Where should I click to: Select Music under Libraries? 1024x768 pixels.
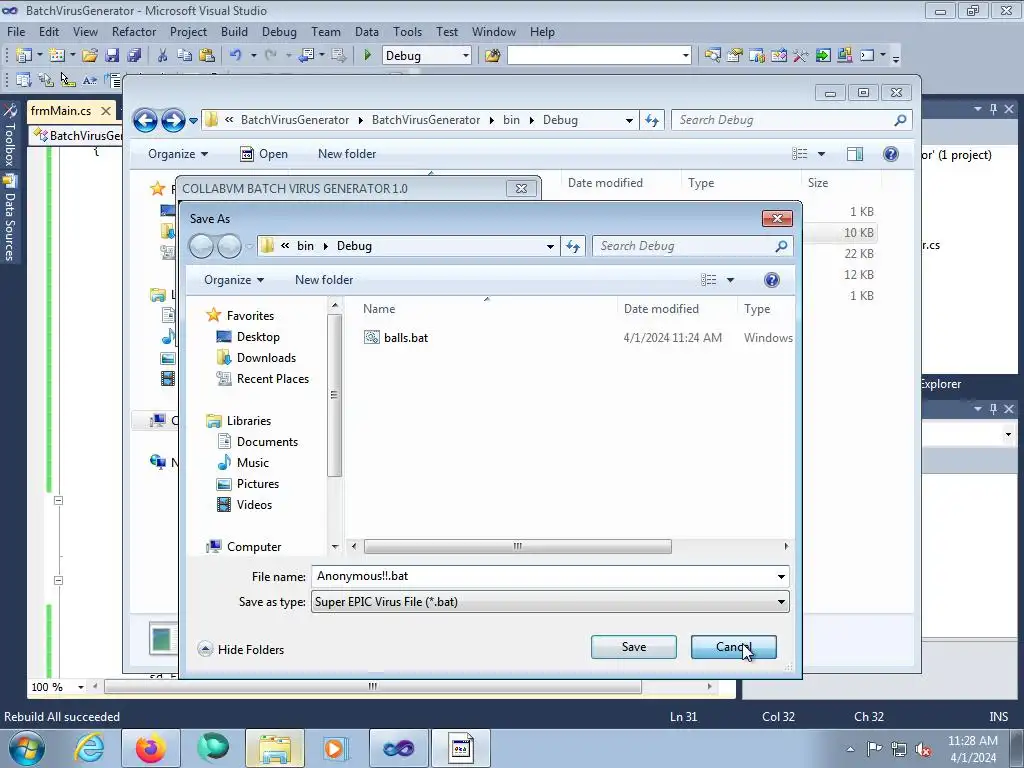(x=242, y=462)
